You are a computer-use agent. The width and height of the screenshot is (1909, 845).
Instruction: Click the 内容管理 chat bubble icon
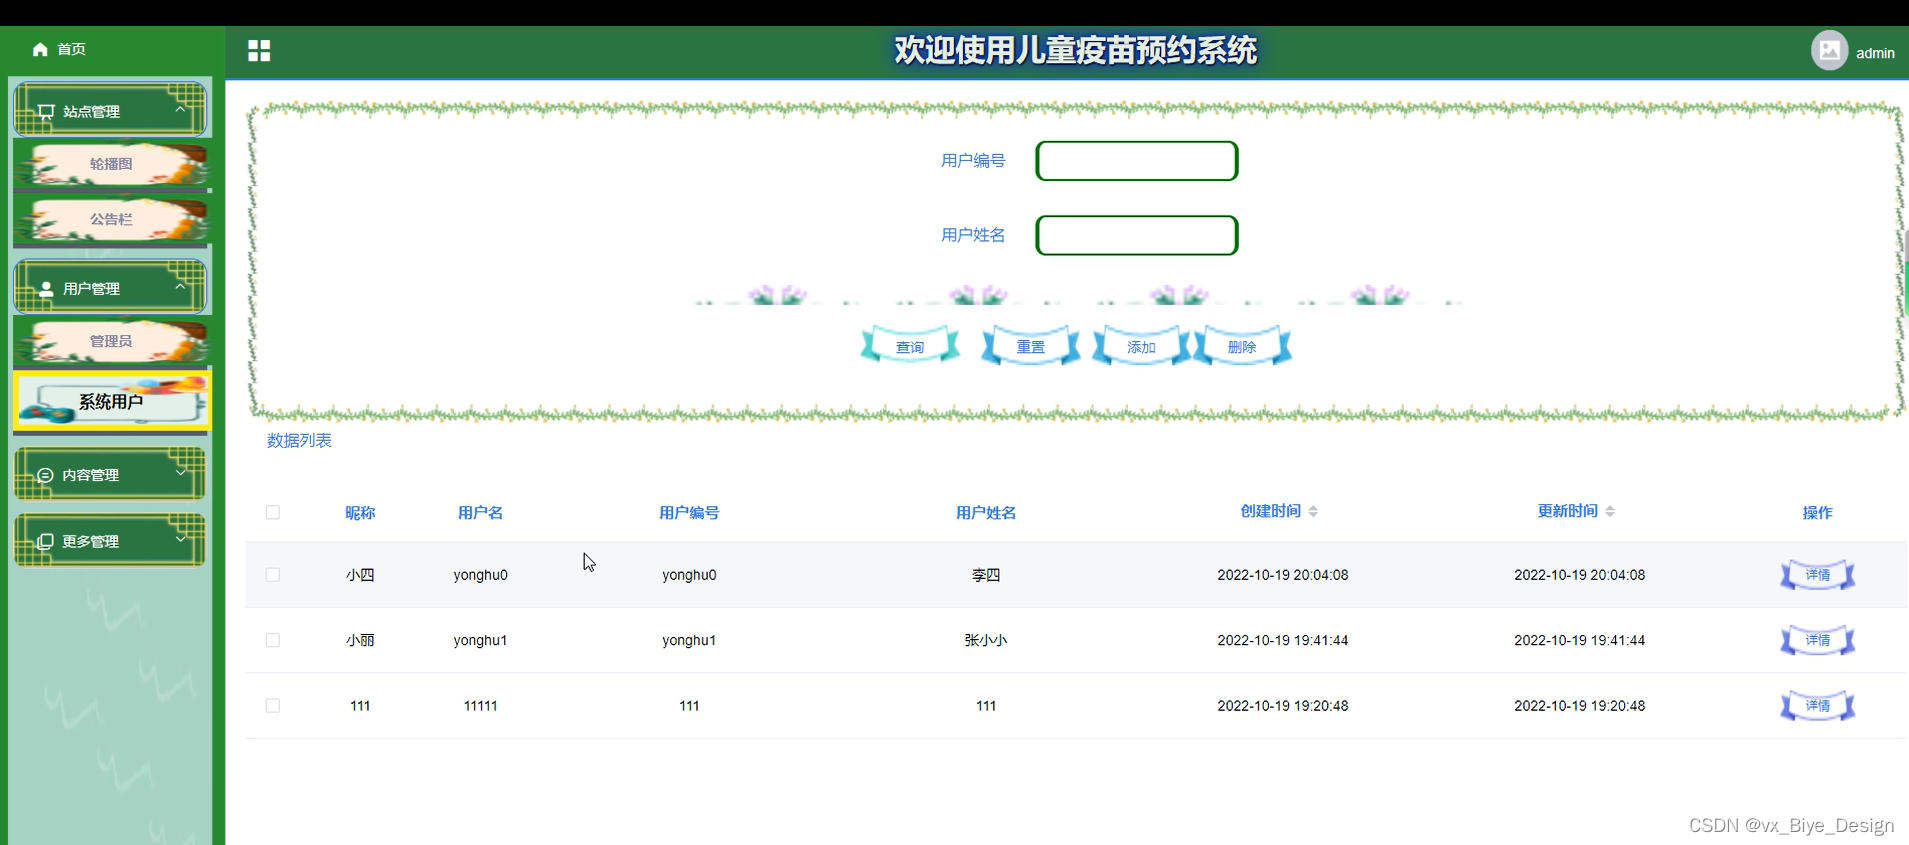45,475
